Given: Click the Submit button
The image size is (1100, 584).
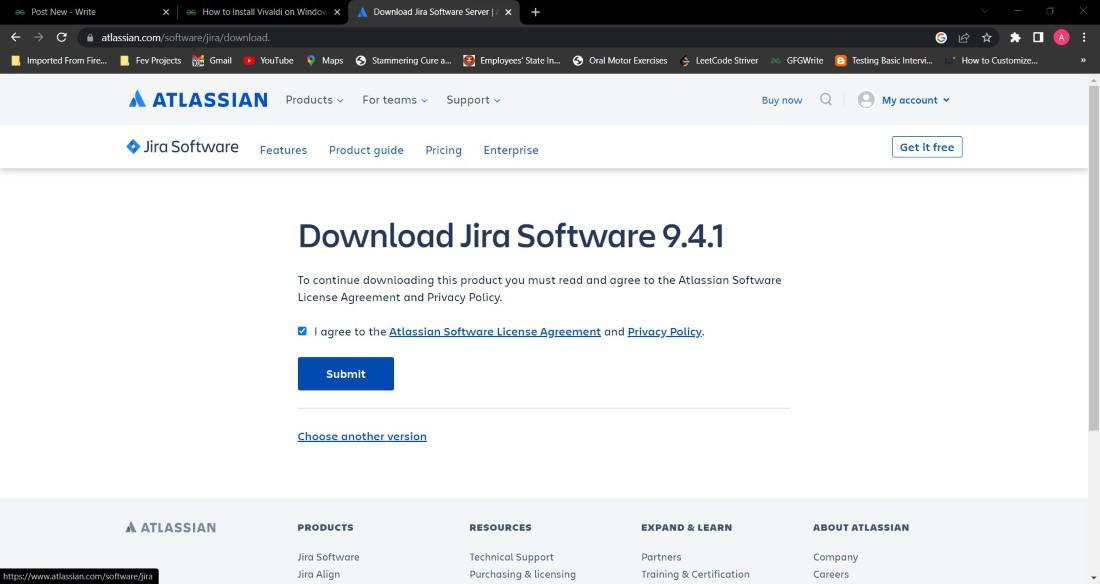Looking at the screenshot, I should pos(345,373).
